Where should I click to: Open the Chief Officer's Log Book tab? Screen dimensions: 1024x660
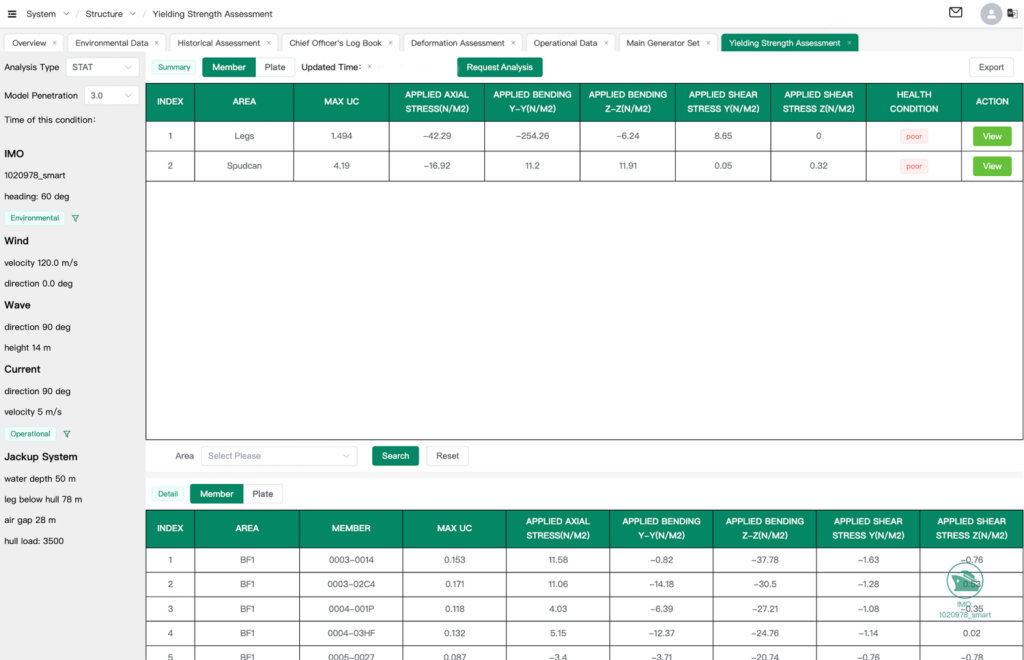coord(335,43)
